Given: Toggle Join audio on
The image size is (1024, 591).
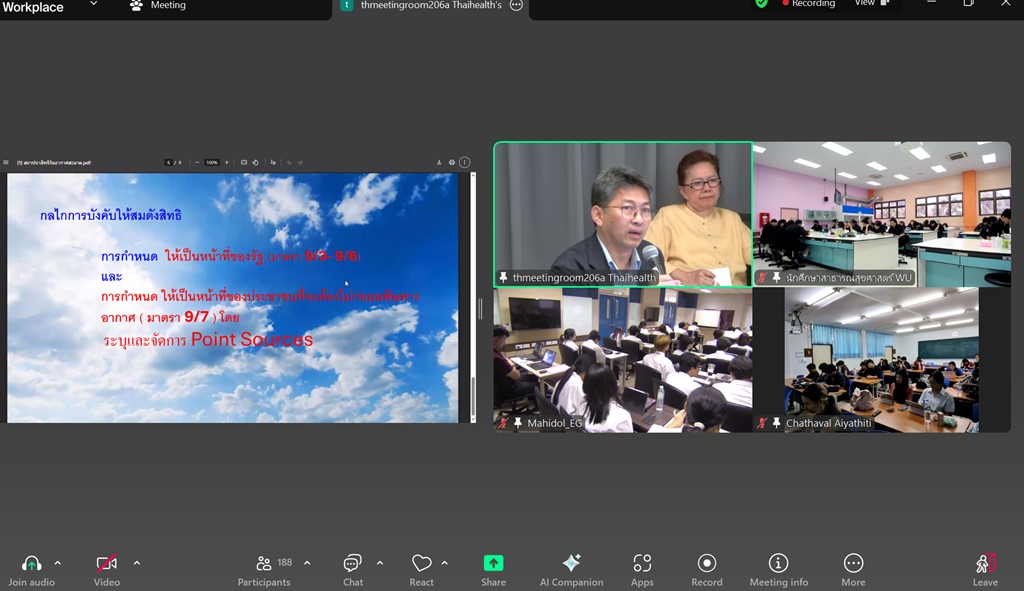Looking at the screenshot, I should click(x=31, y=563).
